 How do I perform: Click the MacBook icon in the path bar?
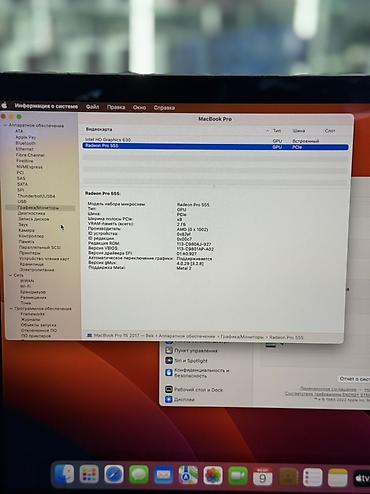(x=89, y=335)
